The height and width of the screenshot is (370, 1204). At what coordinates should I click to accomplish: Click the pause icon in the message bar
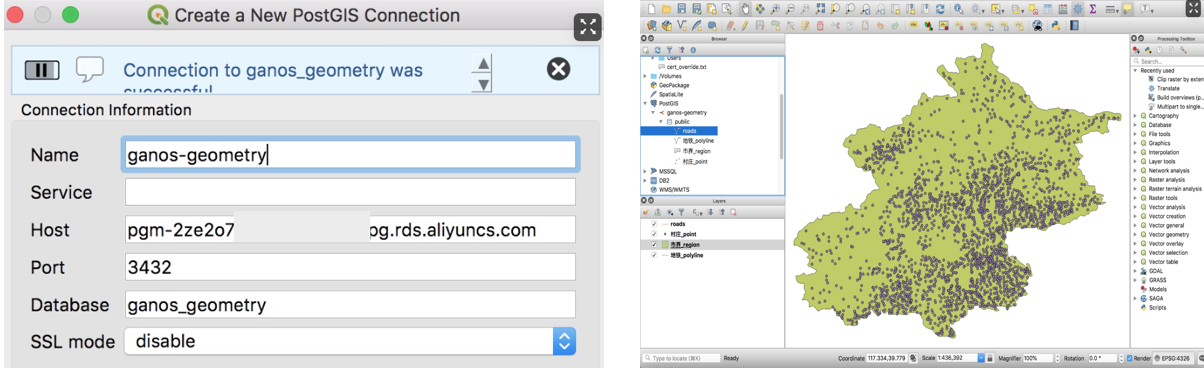42,70
